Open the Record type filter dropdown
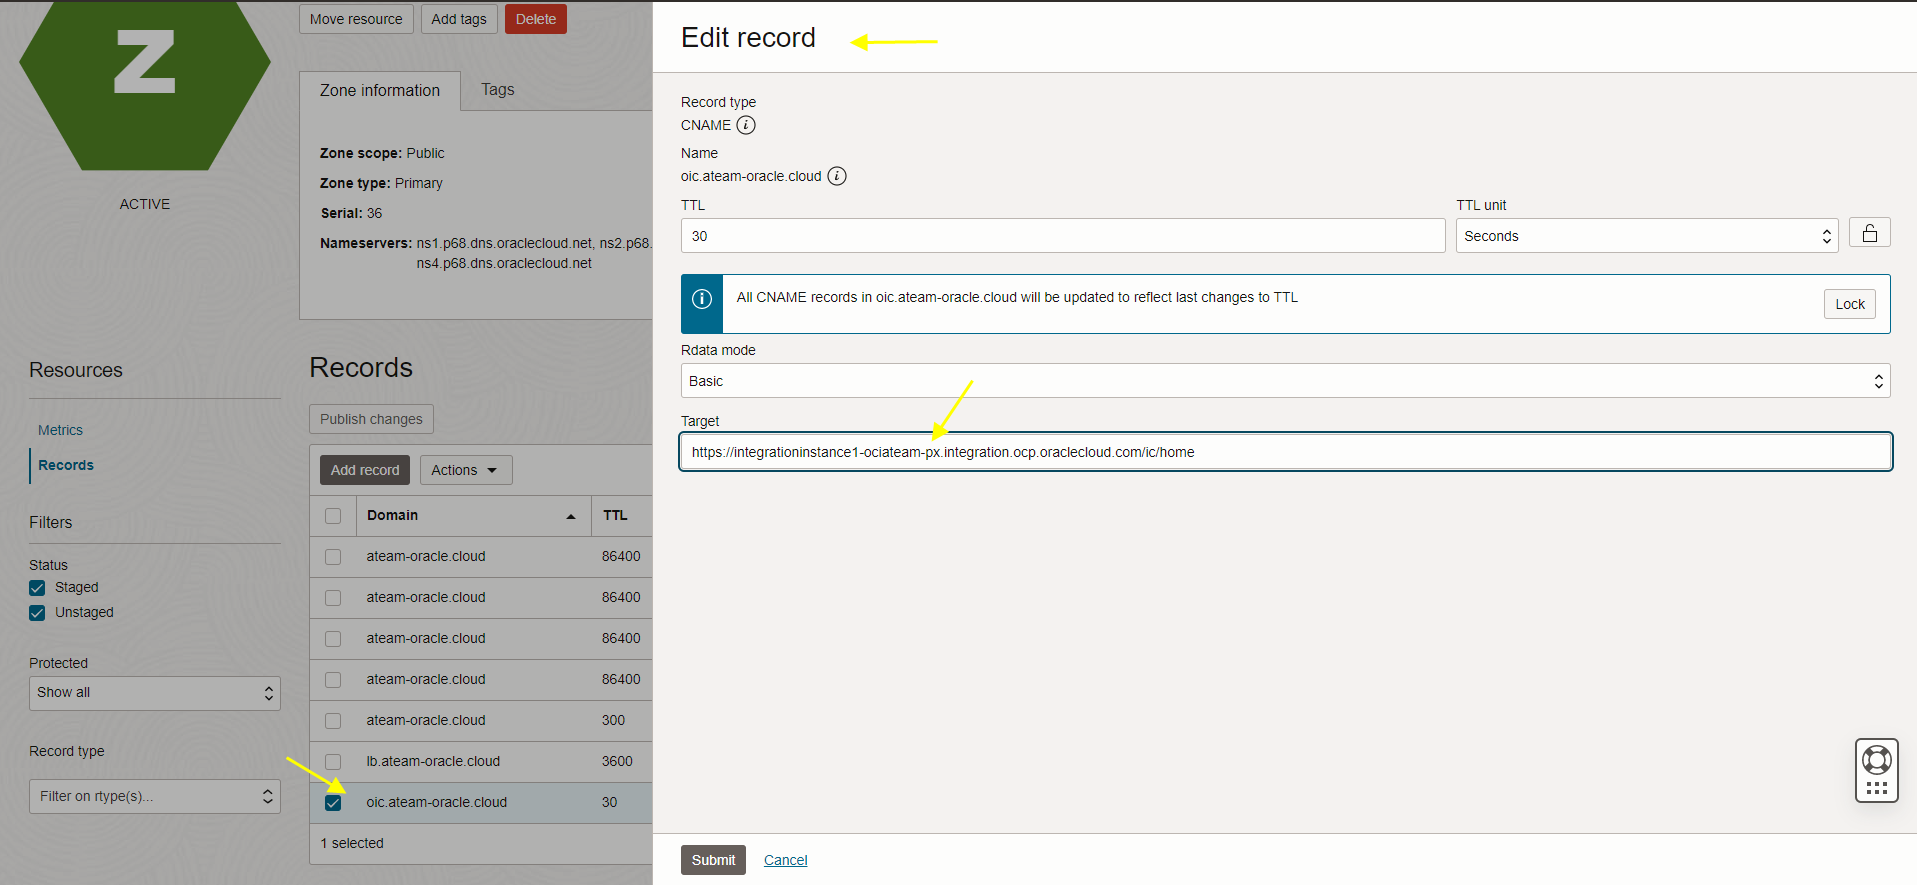 click(x=155, y=796)
